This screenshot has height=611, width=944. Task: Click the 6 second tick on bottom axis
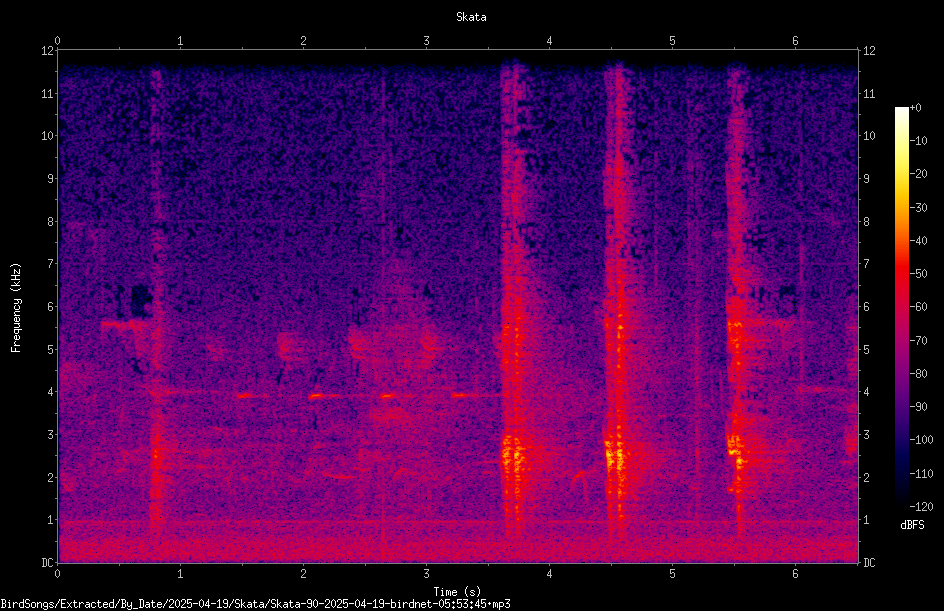click(795, 574)
